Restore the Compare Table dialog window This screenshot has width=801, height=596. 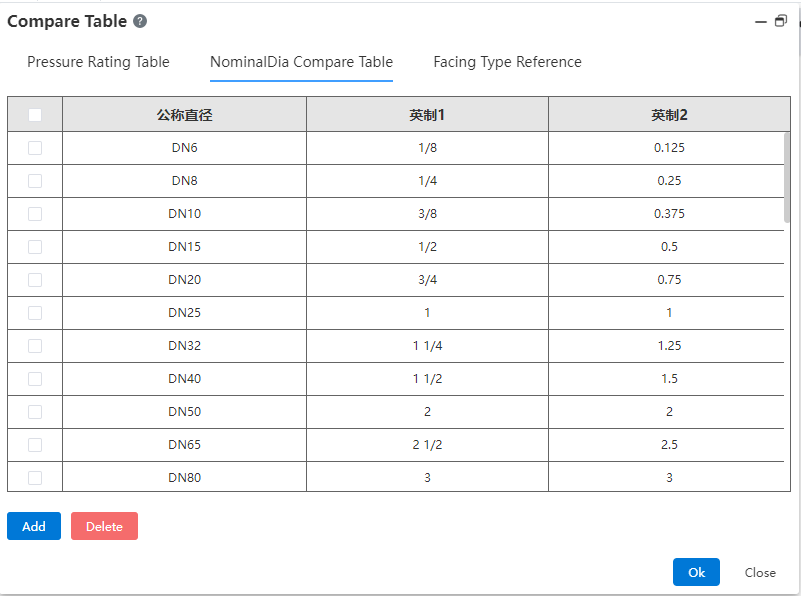(781, 21)
